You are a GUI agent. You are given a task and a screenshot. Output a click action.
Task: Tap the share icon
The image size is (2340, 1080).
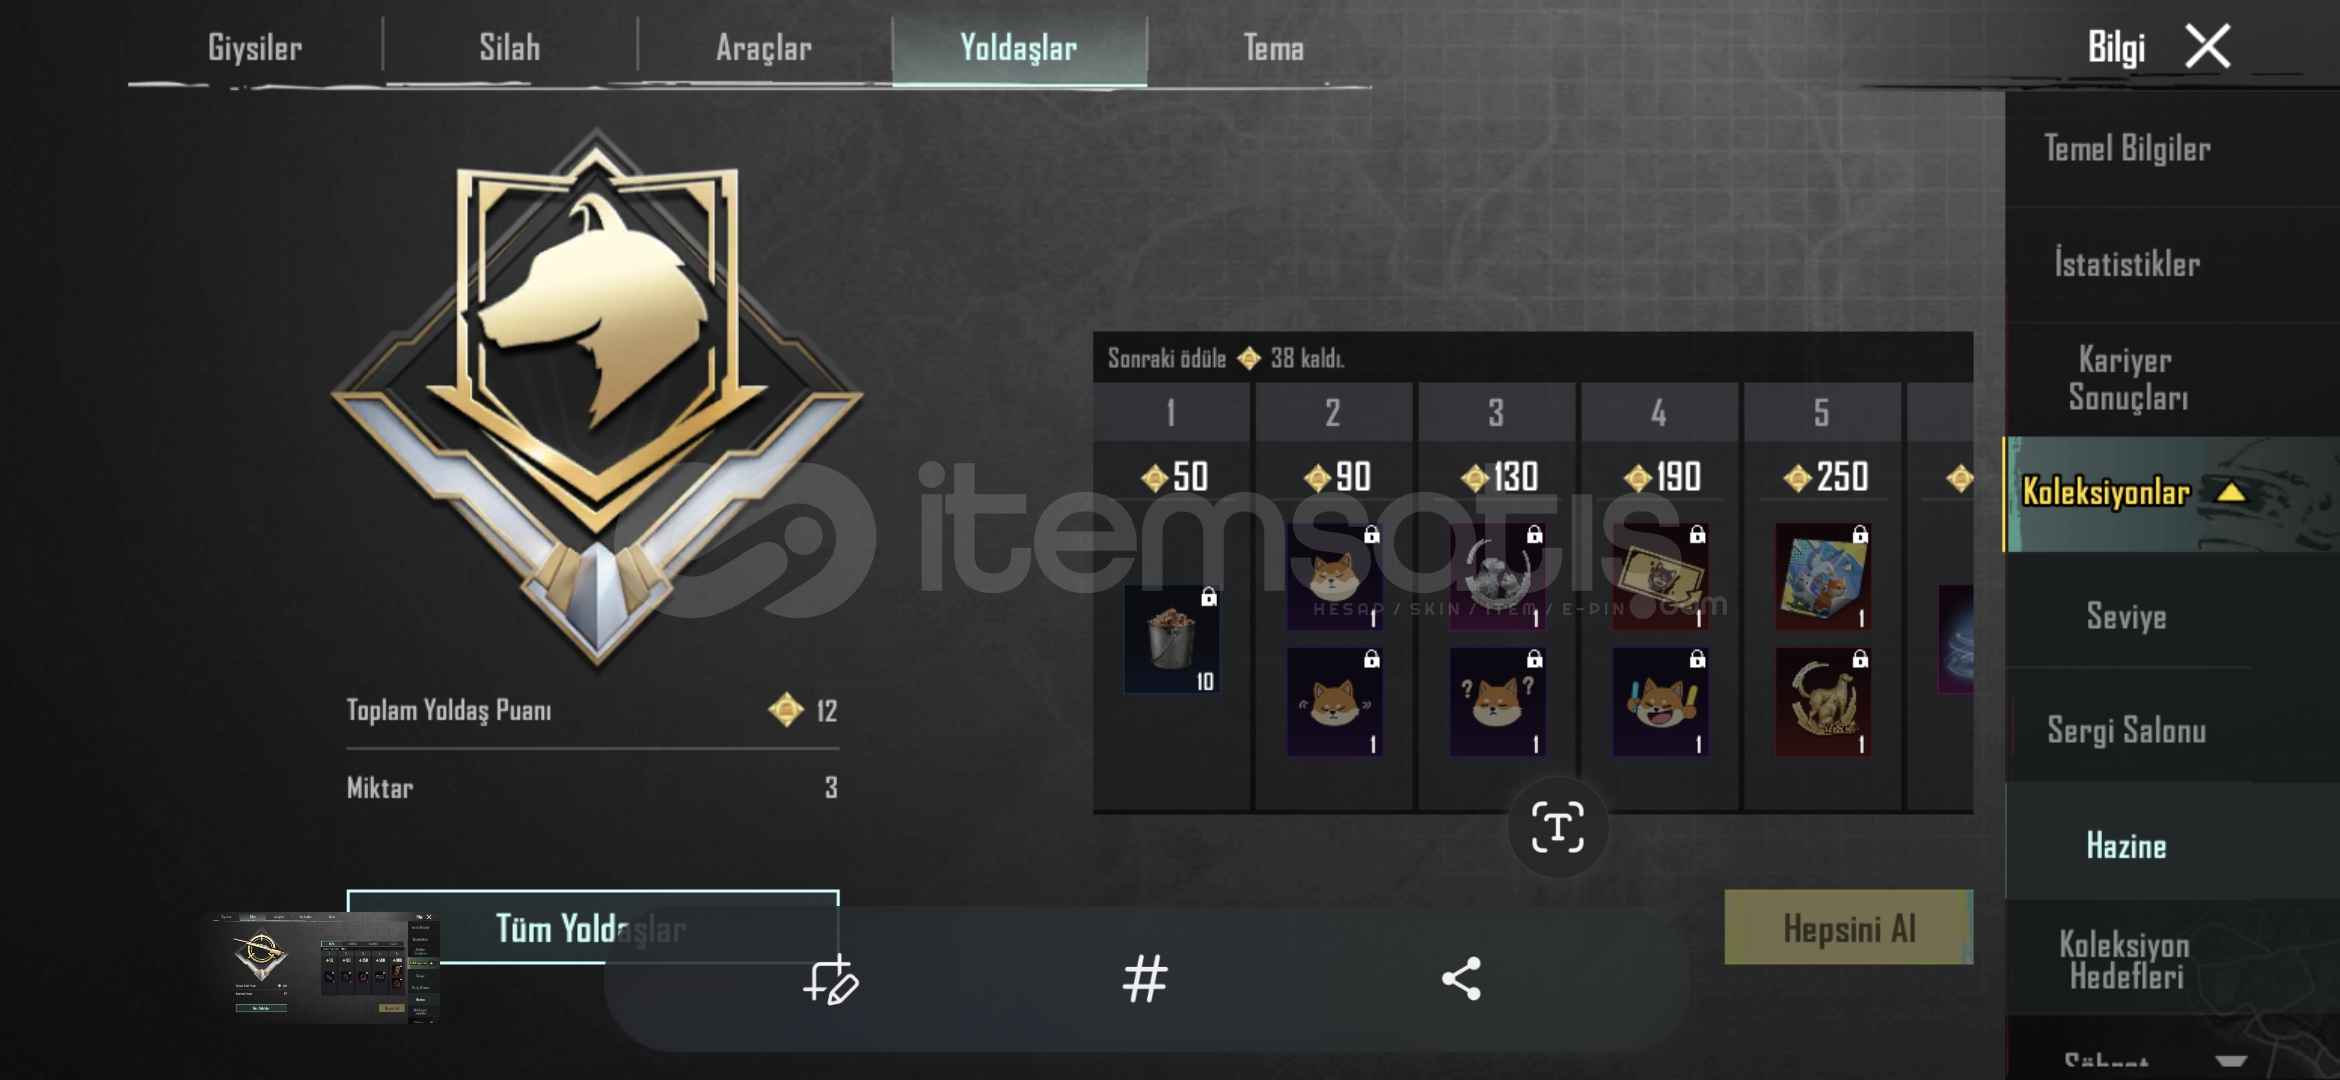click(1461, 979)
